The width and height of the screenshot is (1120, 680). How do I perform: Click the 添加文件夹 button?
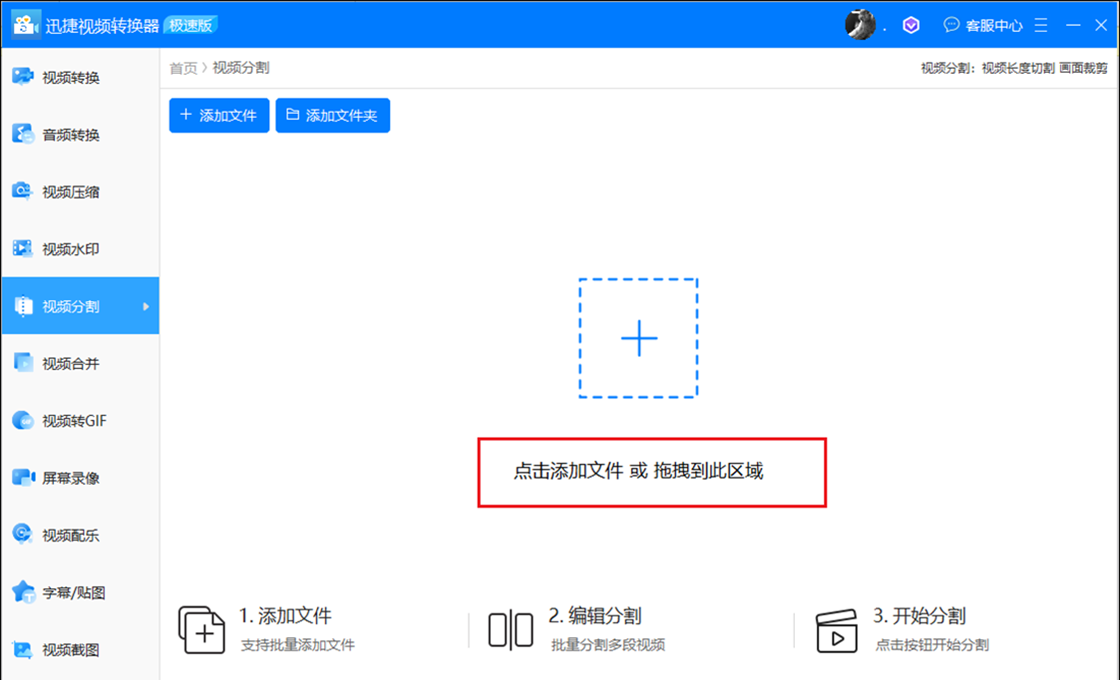coord(332,116)
